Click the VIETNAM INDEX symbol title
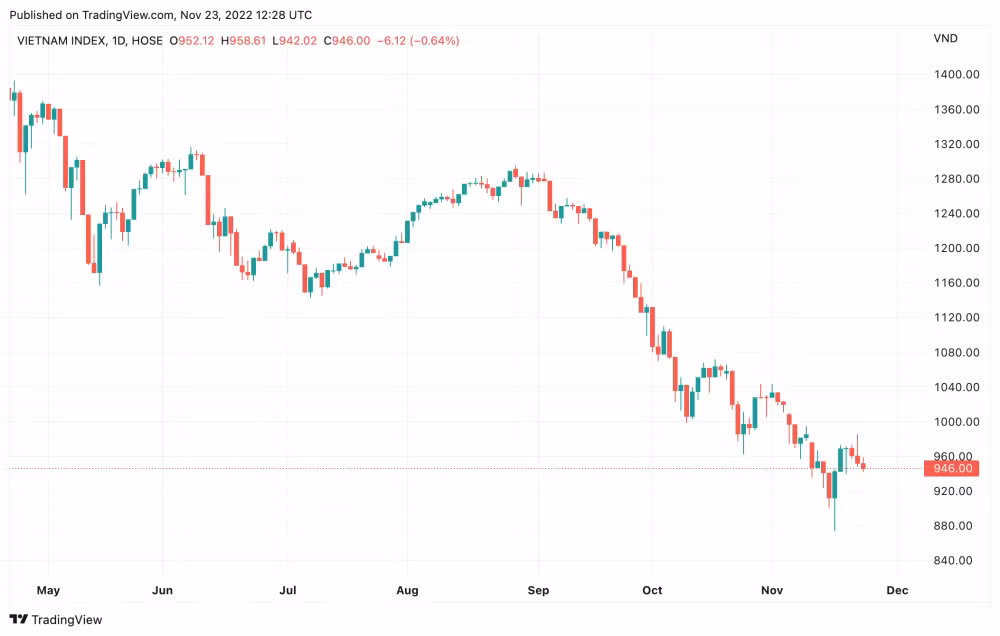Screen dimensions: 1000x636 (61, 41)
